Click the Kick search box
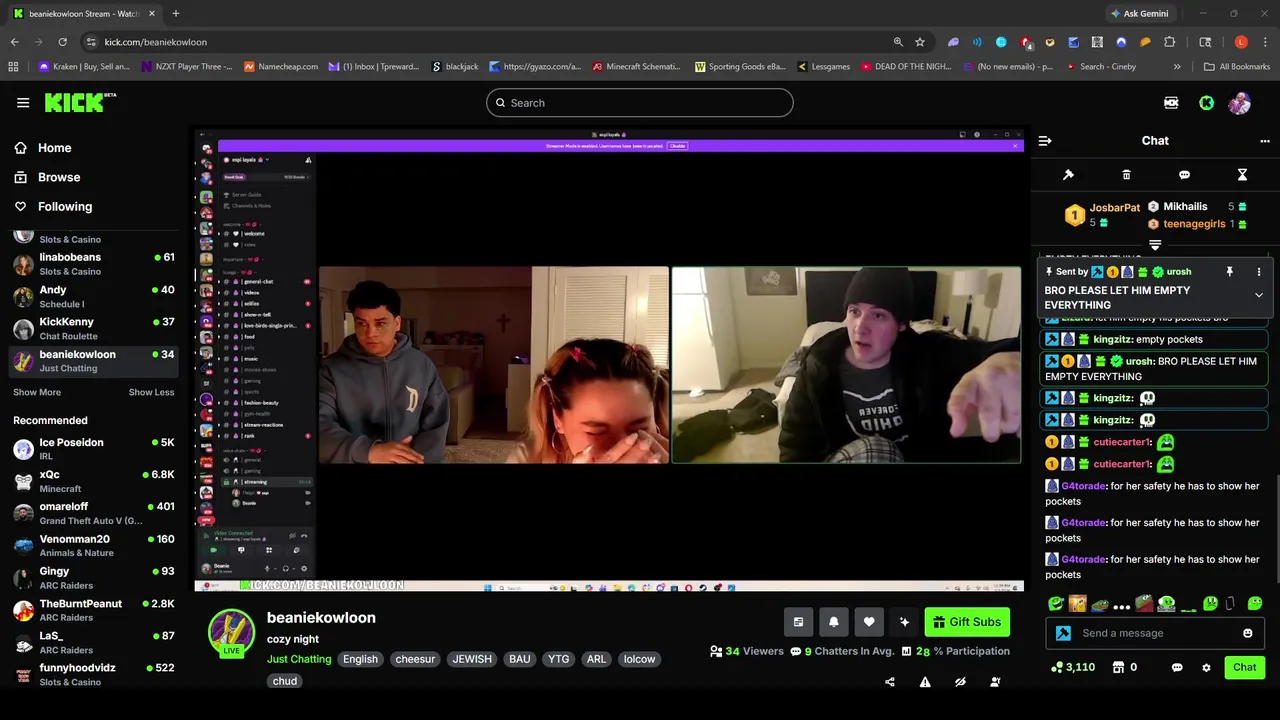This screenshot has height=720, width=1280. [x=640, y=103]
